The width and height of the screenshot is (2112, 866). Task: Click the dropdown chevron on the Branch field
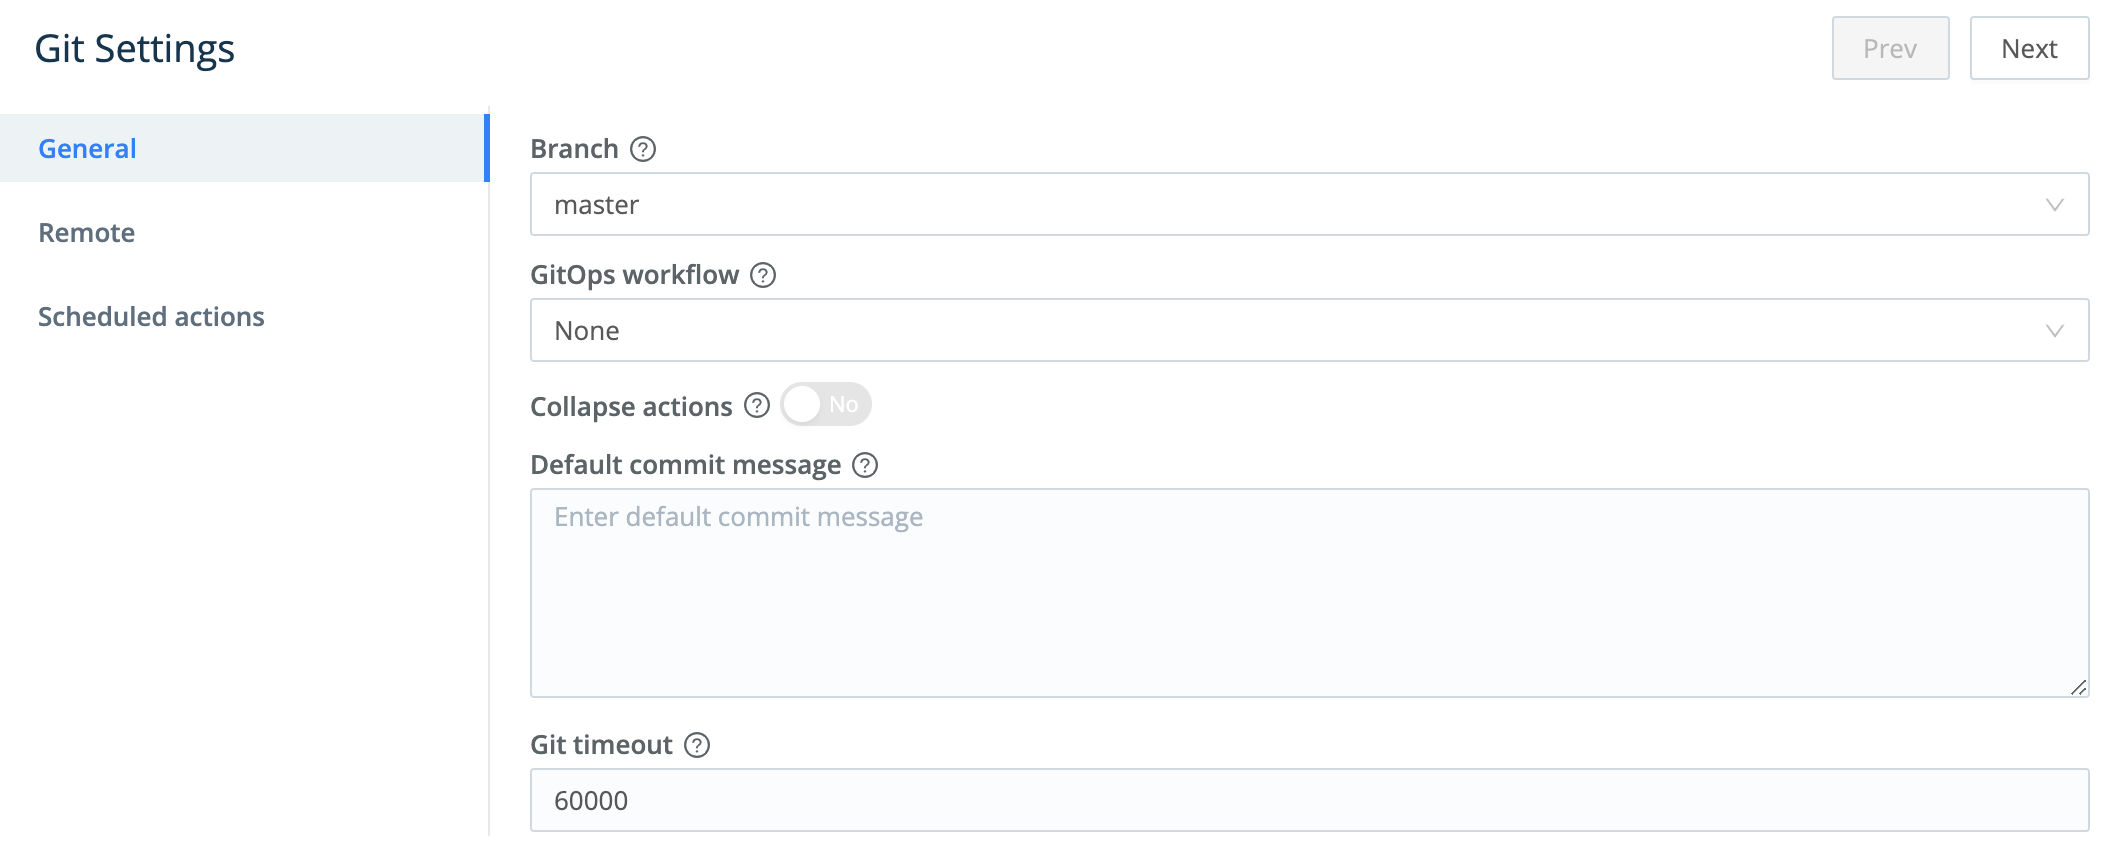(2055, 204)
